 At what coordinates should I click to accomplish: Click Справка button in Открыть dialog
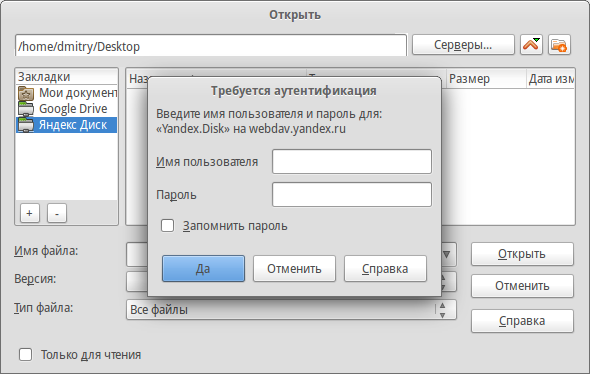522,321
